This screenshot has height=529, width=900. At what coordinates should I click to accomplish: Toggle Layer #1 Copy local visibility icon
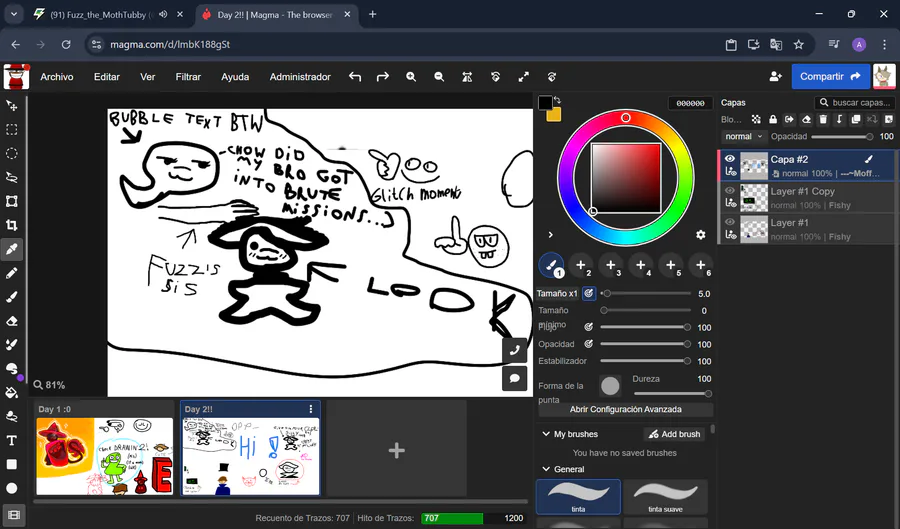click(731, 203)
